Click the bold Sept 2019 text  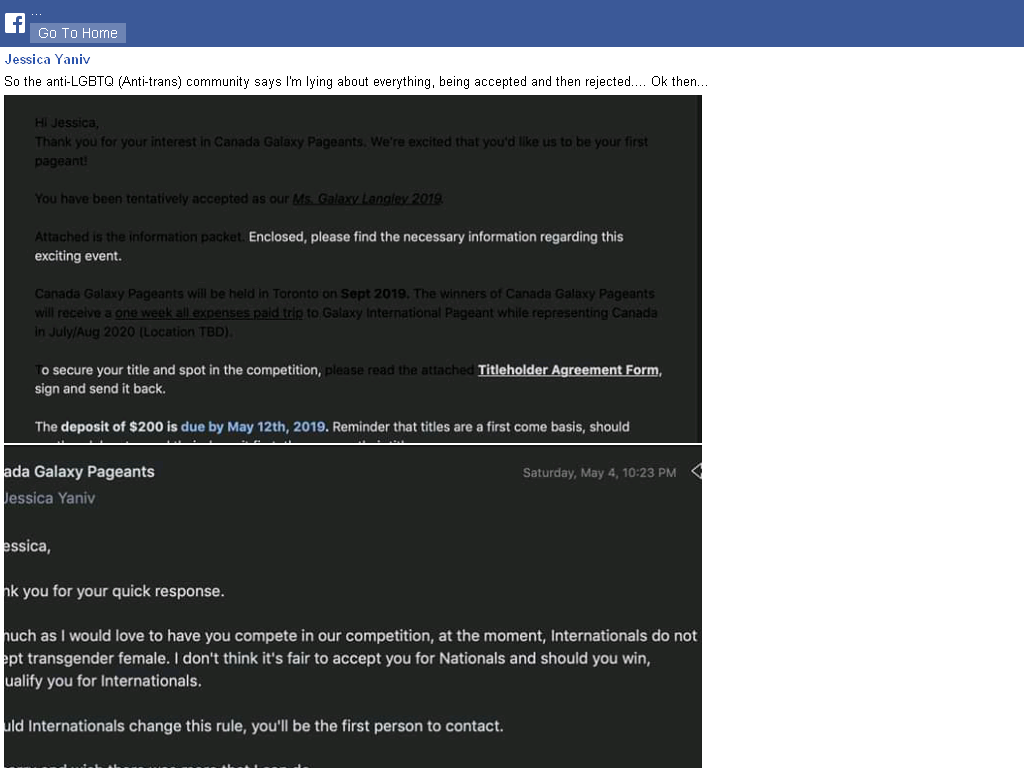pyautogui.click(x=375, y=294)
